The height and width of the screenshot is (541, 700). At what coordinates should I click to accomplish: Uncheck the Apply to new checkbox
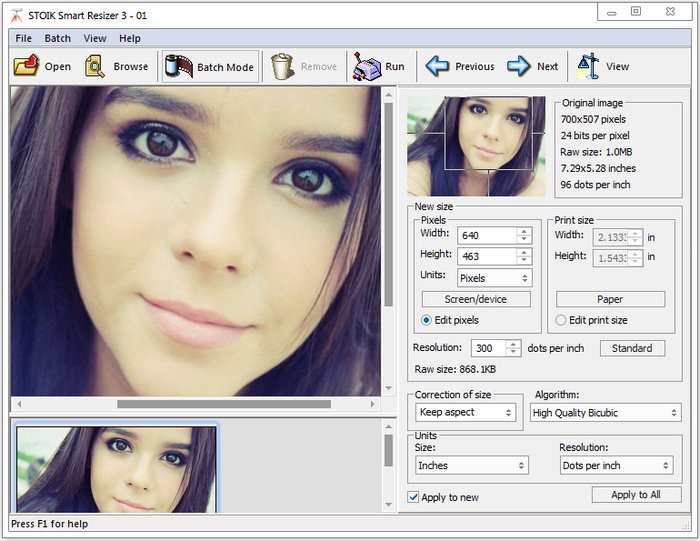point(414,497)
